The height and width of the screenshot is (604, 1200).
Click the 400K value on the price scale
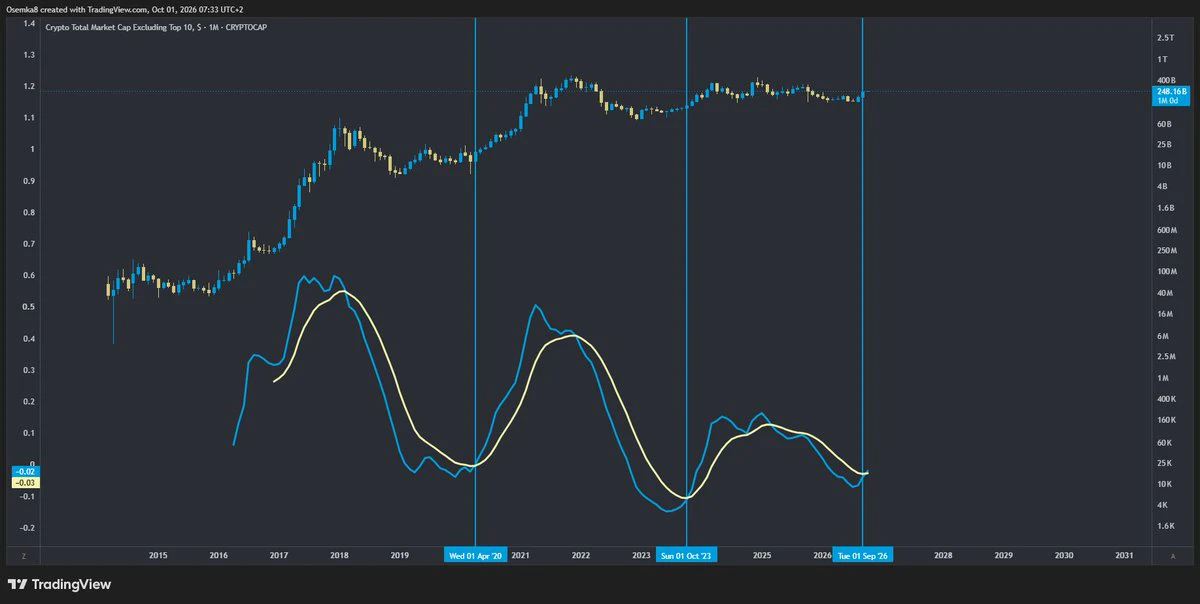pyautogui.click(x=1166, y=399)
